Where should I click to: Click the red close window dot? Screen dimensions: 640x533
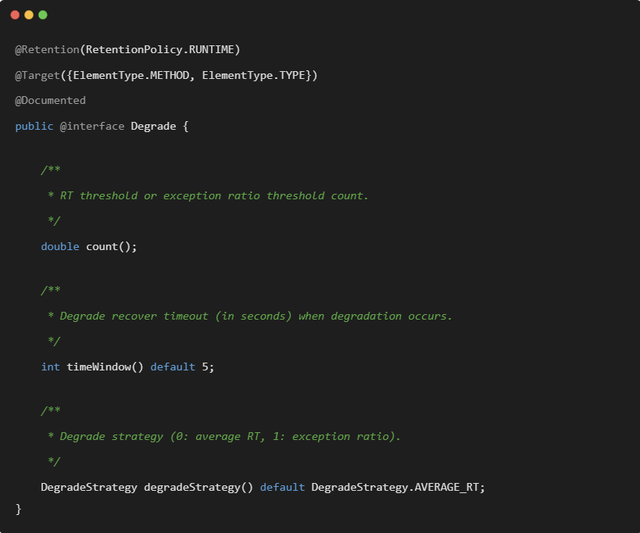[x=15, y=15]
